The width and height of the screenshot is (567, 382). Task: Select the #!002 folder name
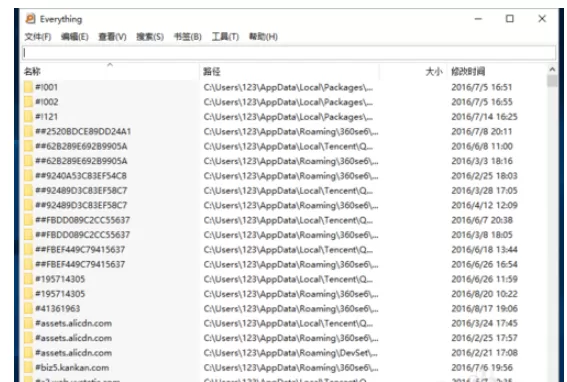(47, 102)
